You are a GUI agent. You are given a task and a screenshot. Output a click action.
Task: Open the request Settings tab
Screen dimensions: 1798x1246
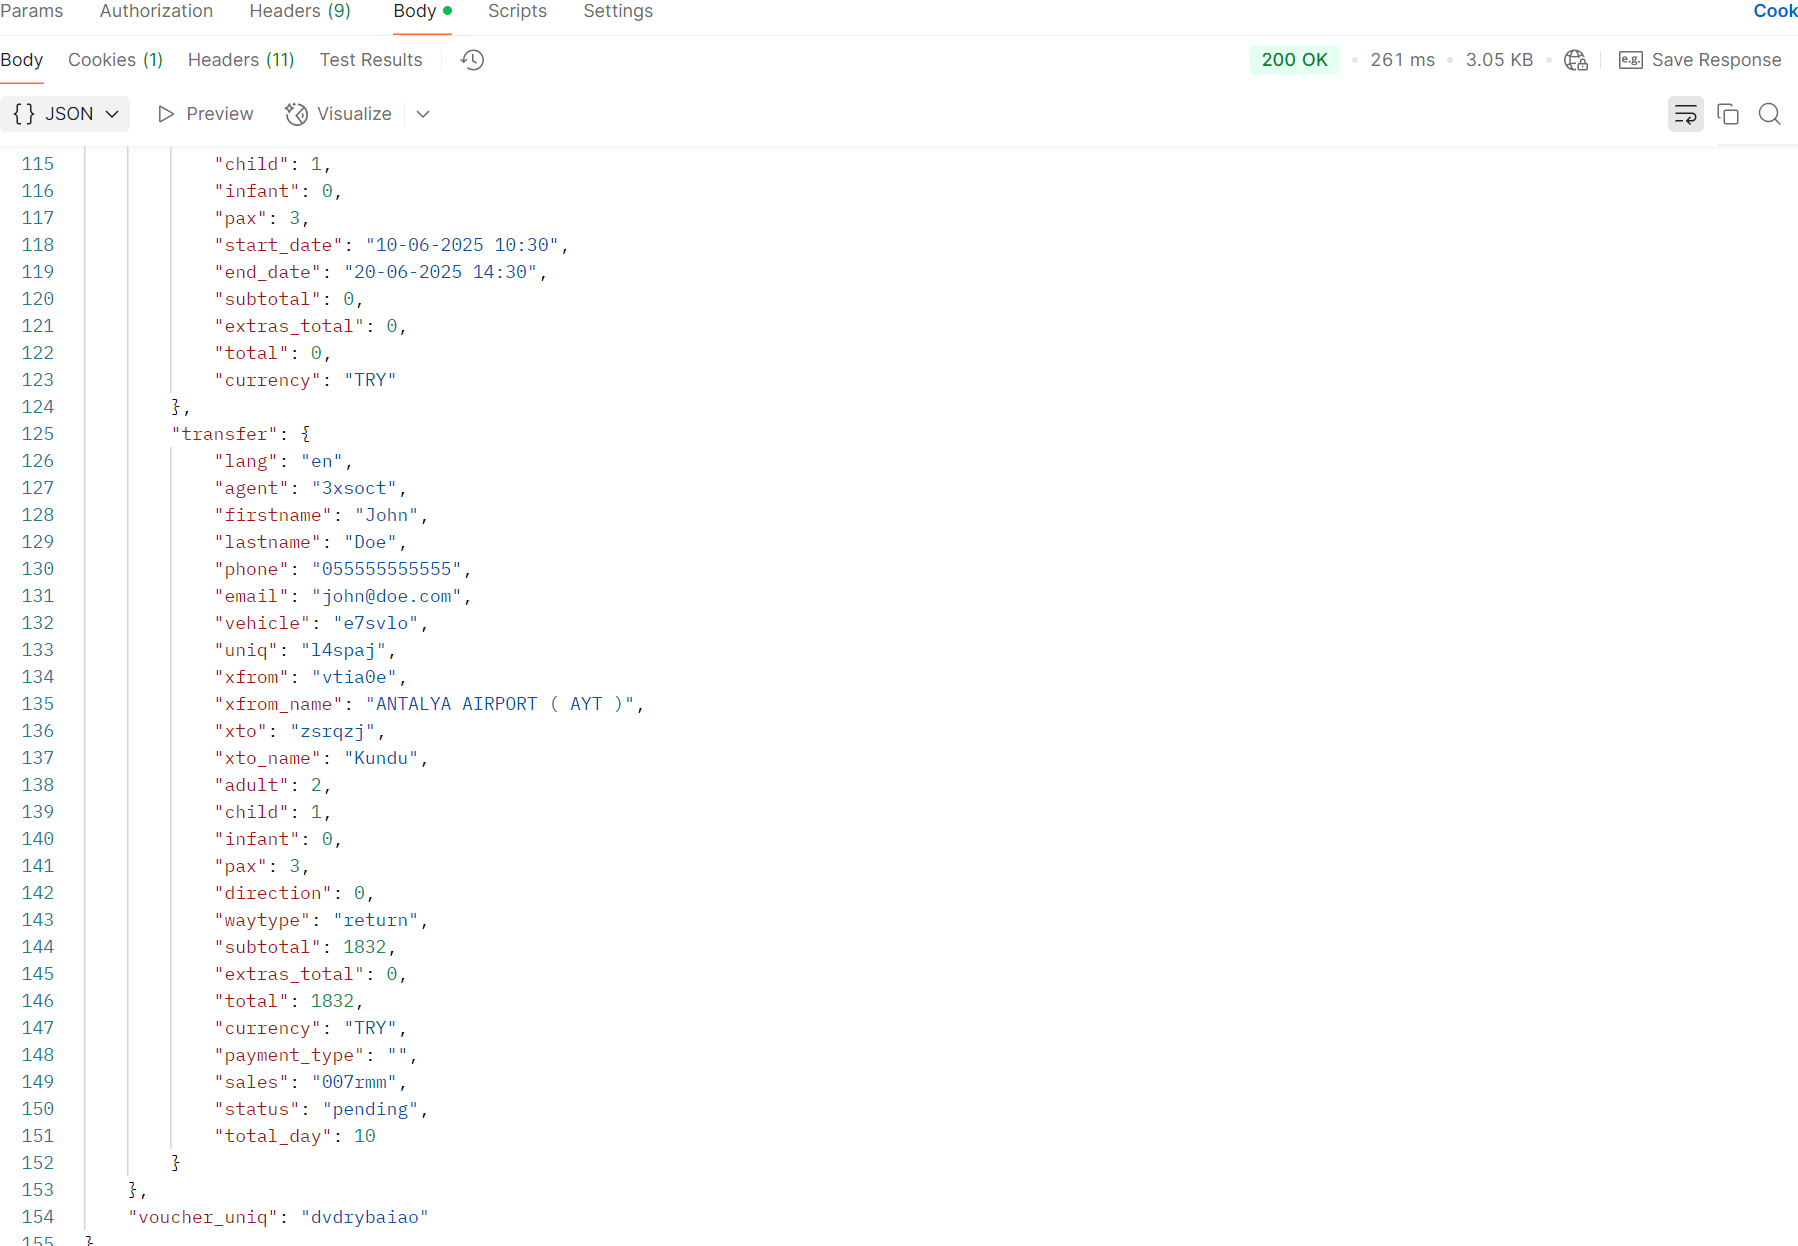618,11
